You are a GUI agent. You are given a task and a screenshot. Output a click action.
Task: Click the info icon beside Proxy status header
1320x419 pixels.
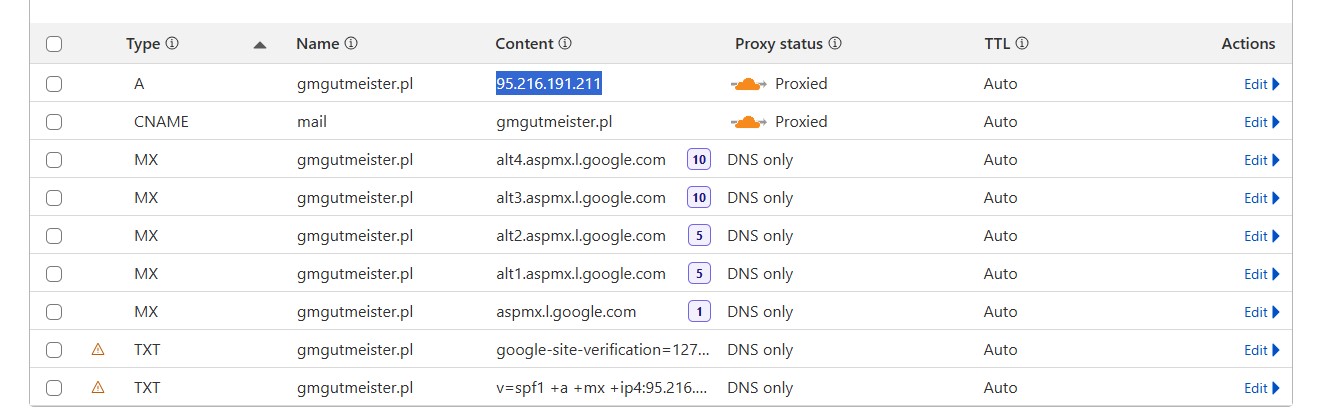pyautogui.click(x=835, y=44)
